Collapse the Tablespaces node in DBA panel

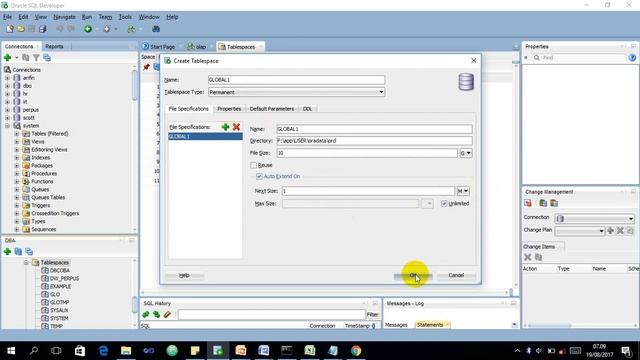[x=26, y=262]
